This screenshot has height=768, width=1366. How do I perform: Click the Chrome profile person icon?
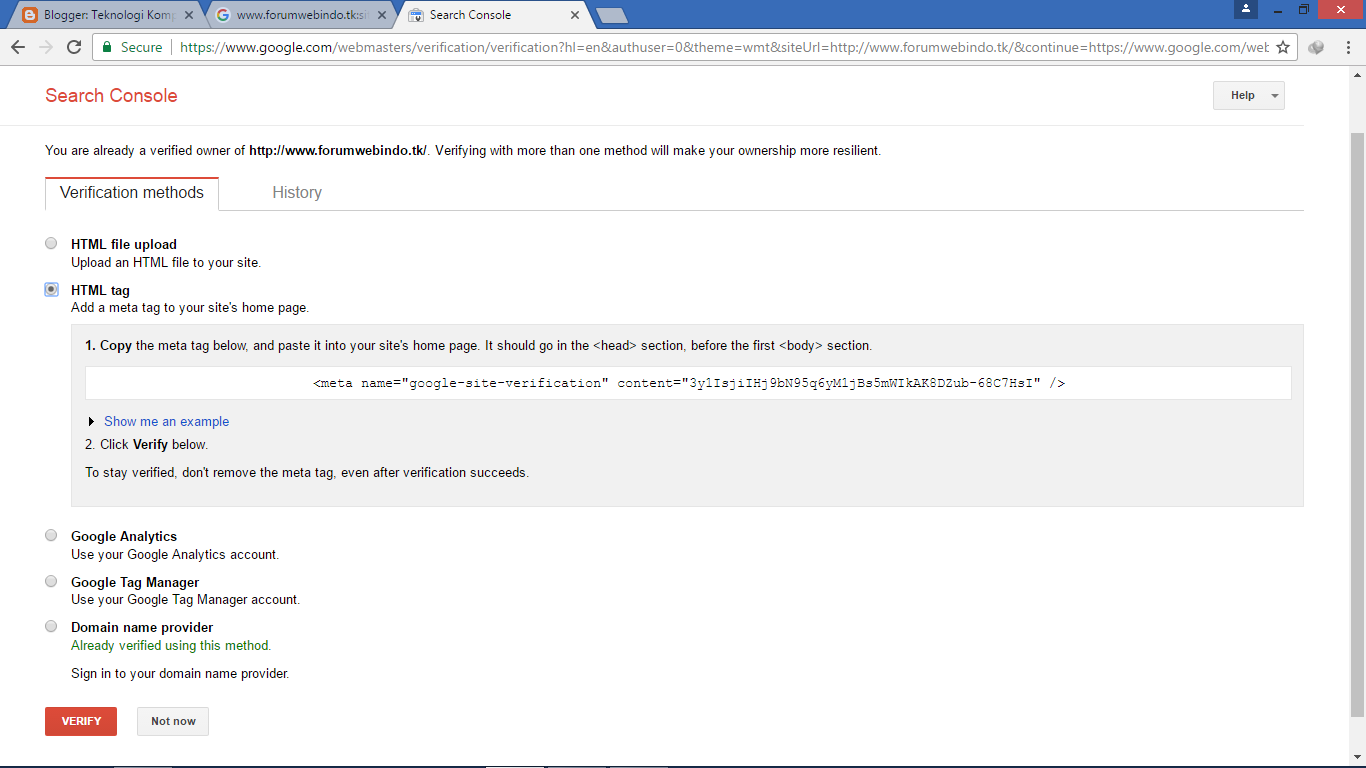(x=1245, y=9)
